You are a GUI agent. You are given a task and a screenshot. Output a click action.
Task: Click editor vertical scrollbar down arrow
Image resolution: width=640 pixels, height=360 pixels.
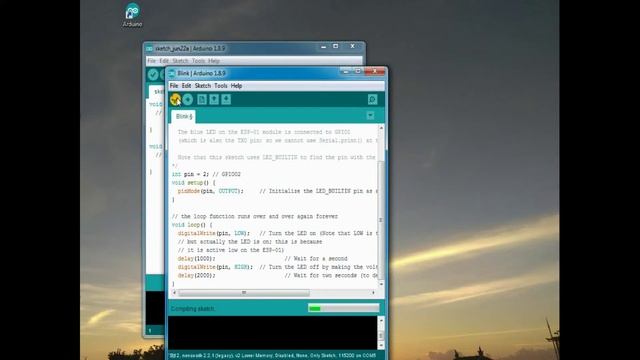point(381,284)
